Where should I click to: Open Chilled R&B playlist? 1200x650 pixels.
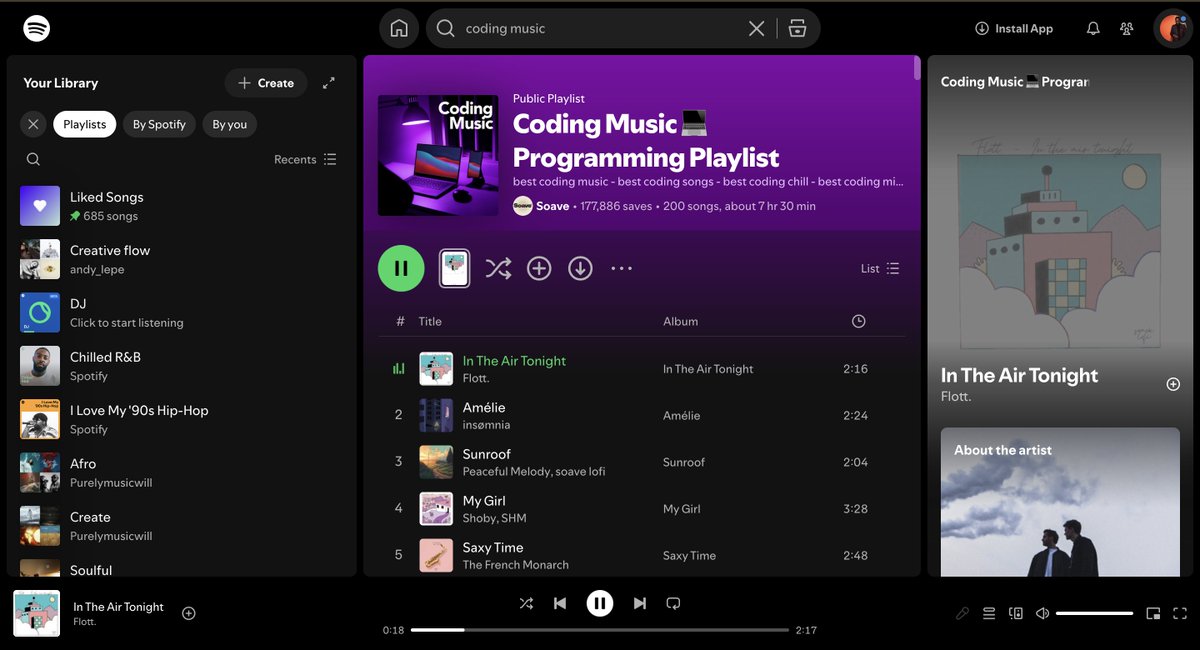pyautogui.click(x=182, y=366)
